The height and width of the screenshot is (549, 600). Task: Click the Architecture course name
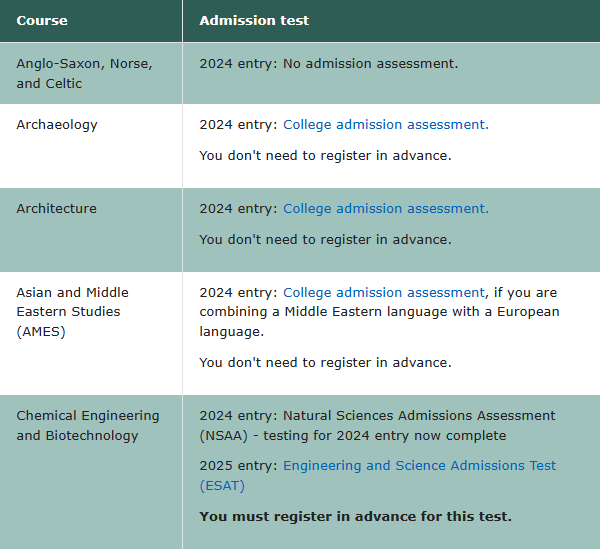(56, 209)
